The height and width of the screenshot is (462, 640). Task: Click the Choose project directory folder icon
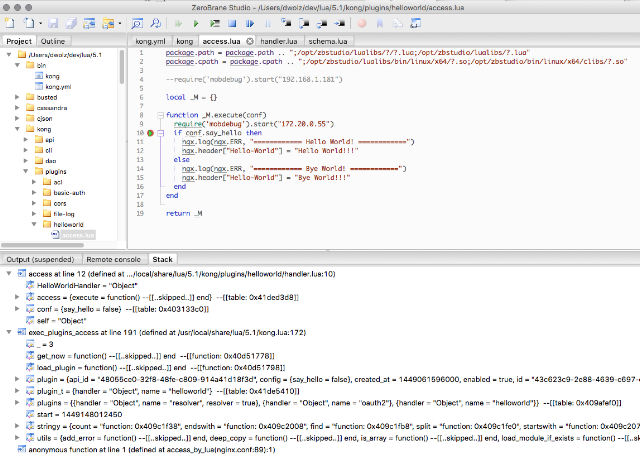[x=108, y=23]
